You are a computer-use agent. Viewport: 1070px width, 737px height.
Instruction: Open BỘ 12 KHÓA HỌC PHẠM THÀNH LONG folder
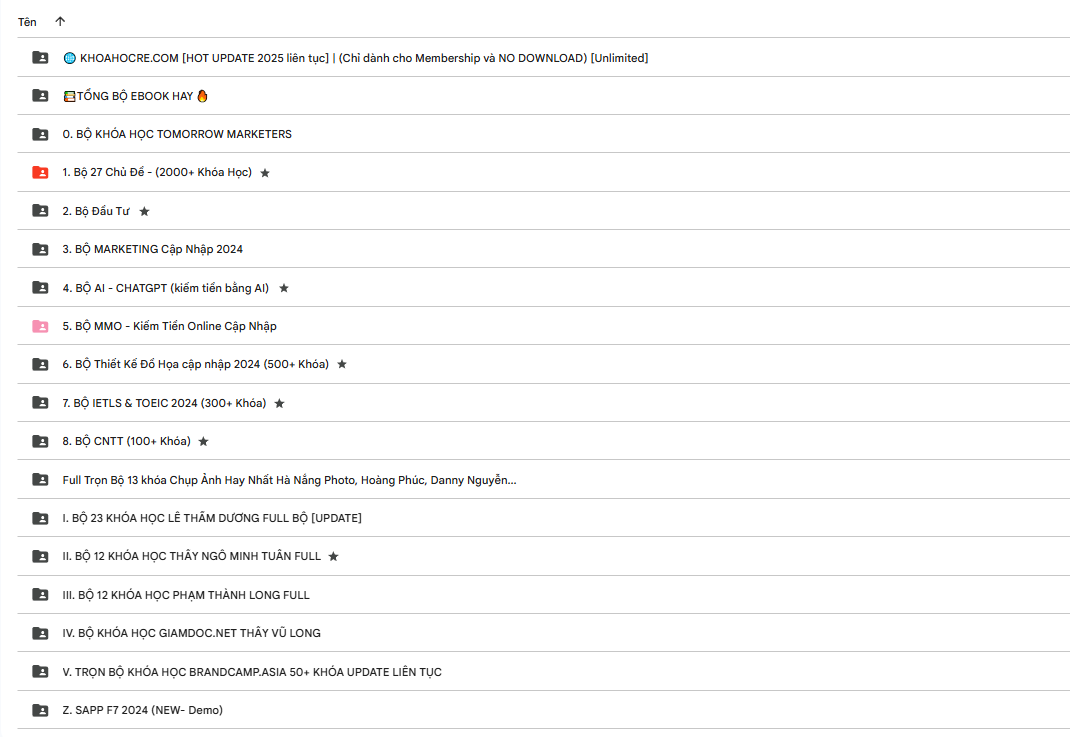185,595
